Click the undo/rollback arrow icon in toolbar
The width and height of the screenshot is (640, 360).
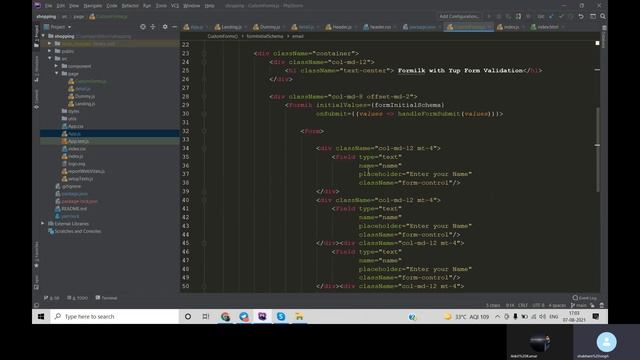(580, 16)
